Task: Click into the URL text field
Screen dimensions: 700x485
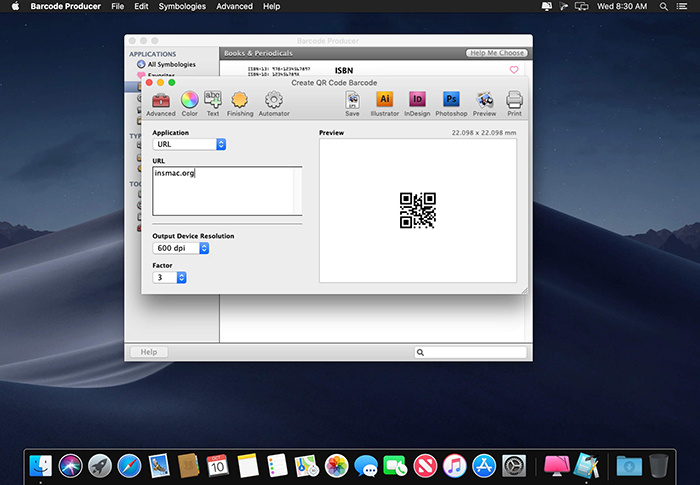Action: 227,191
